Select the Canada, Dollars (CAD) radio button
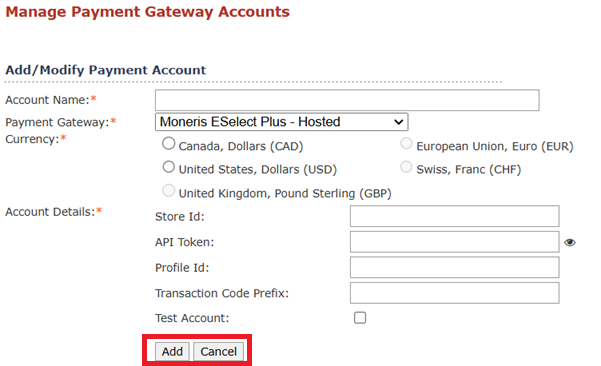 click(169, 144)
